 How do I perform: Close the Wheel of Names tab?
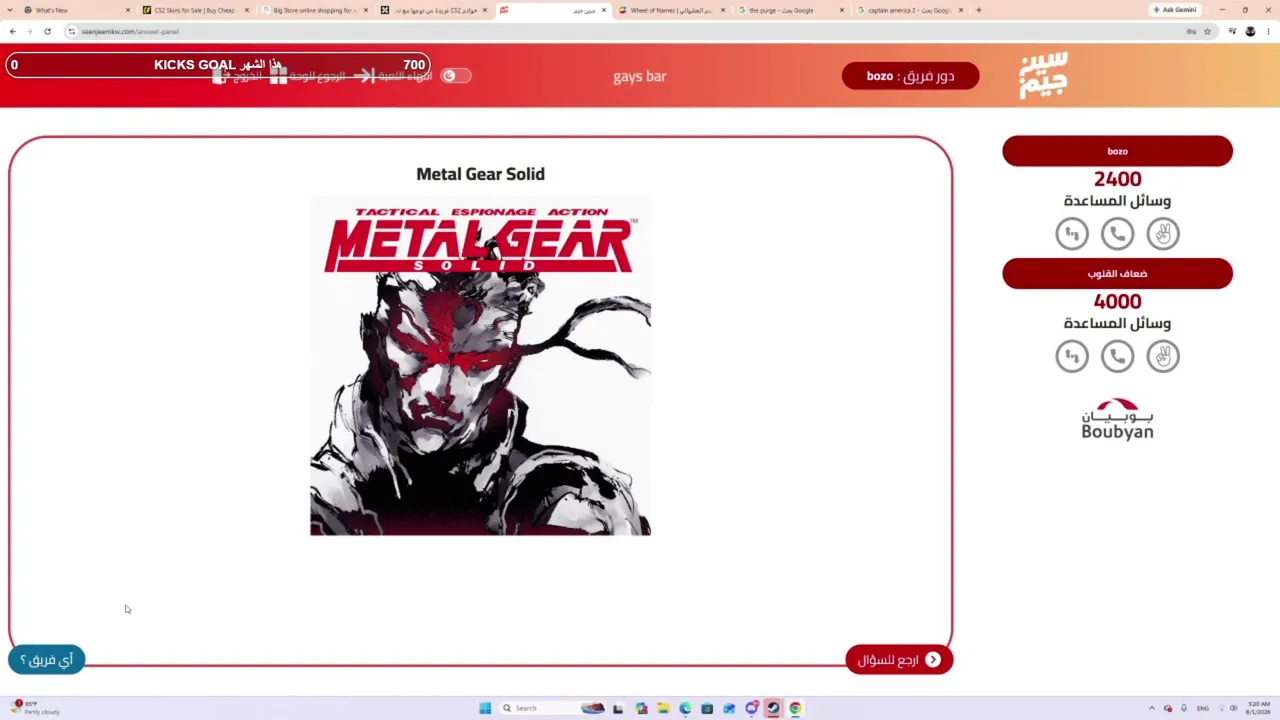click(x=723, y=10)
